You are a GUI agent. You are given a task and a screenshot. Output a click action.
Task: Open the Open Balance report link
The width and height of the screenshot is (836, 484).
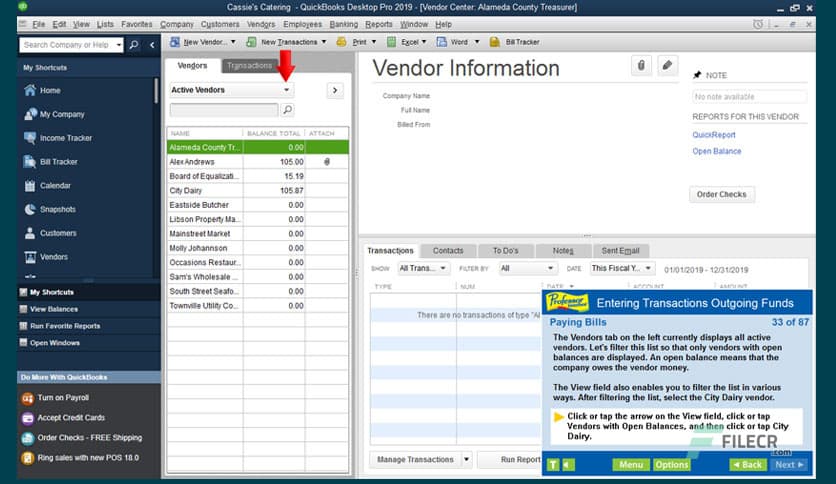point(717,151)
